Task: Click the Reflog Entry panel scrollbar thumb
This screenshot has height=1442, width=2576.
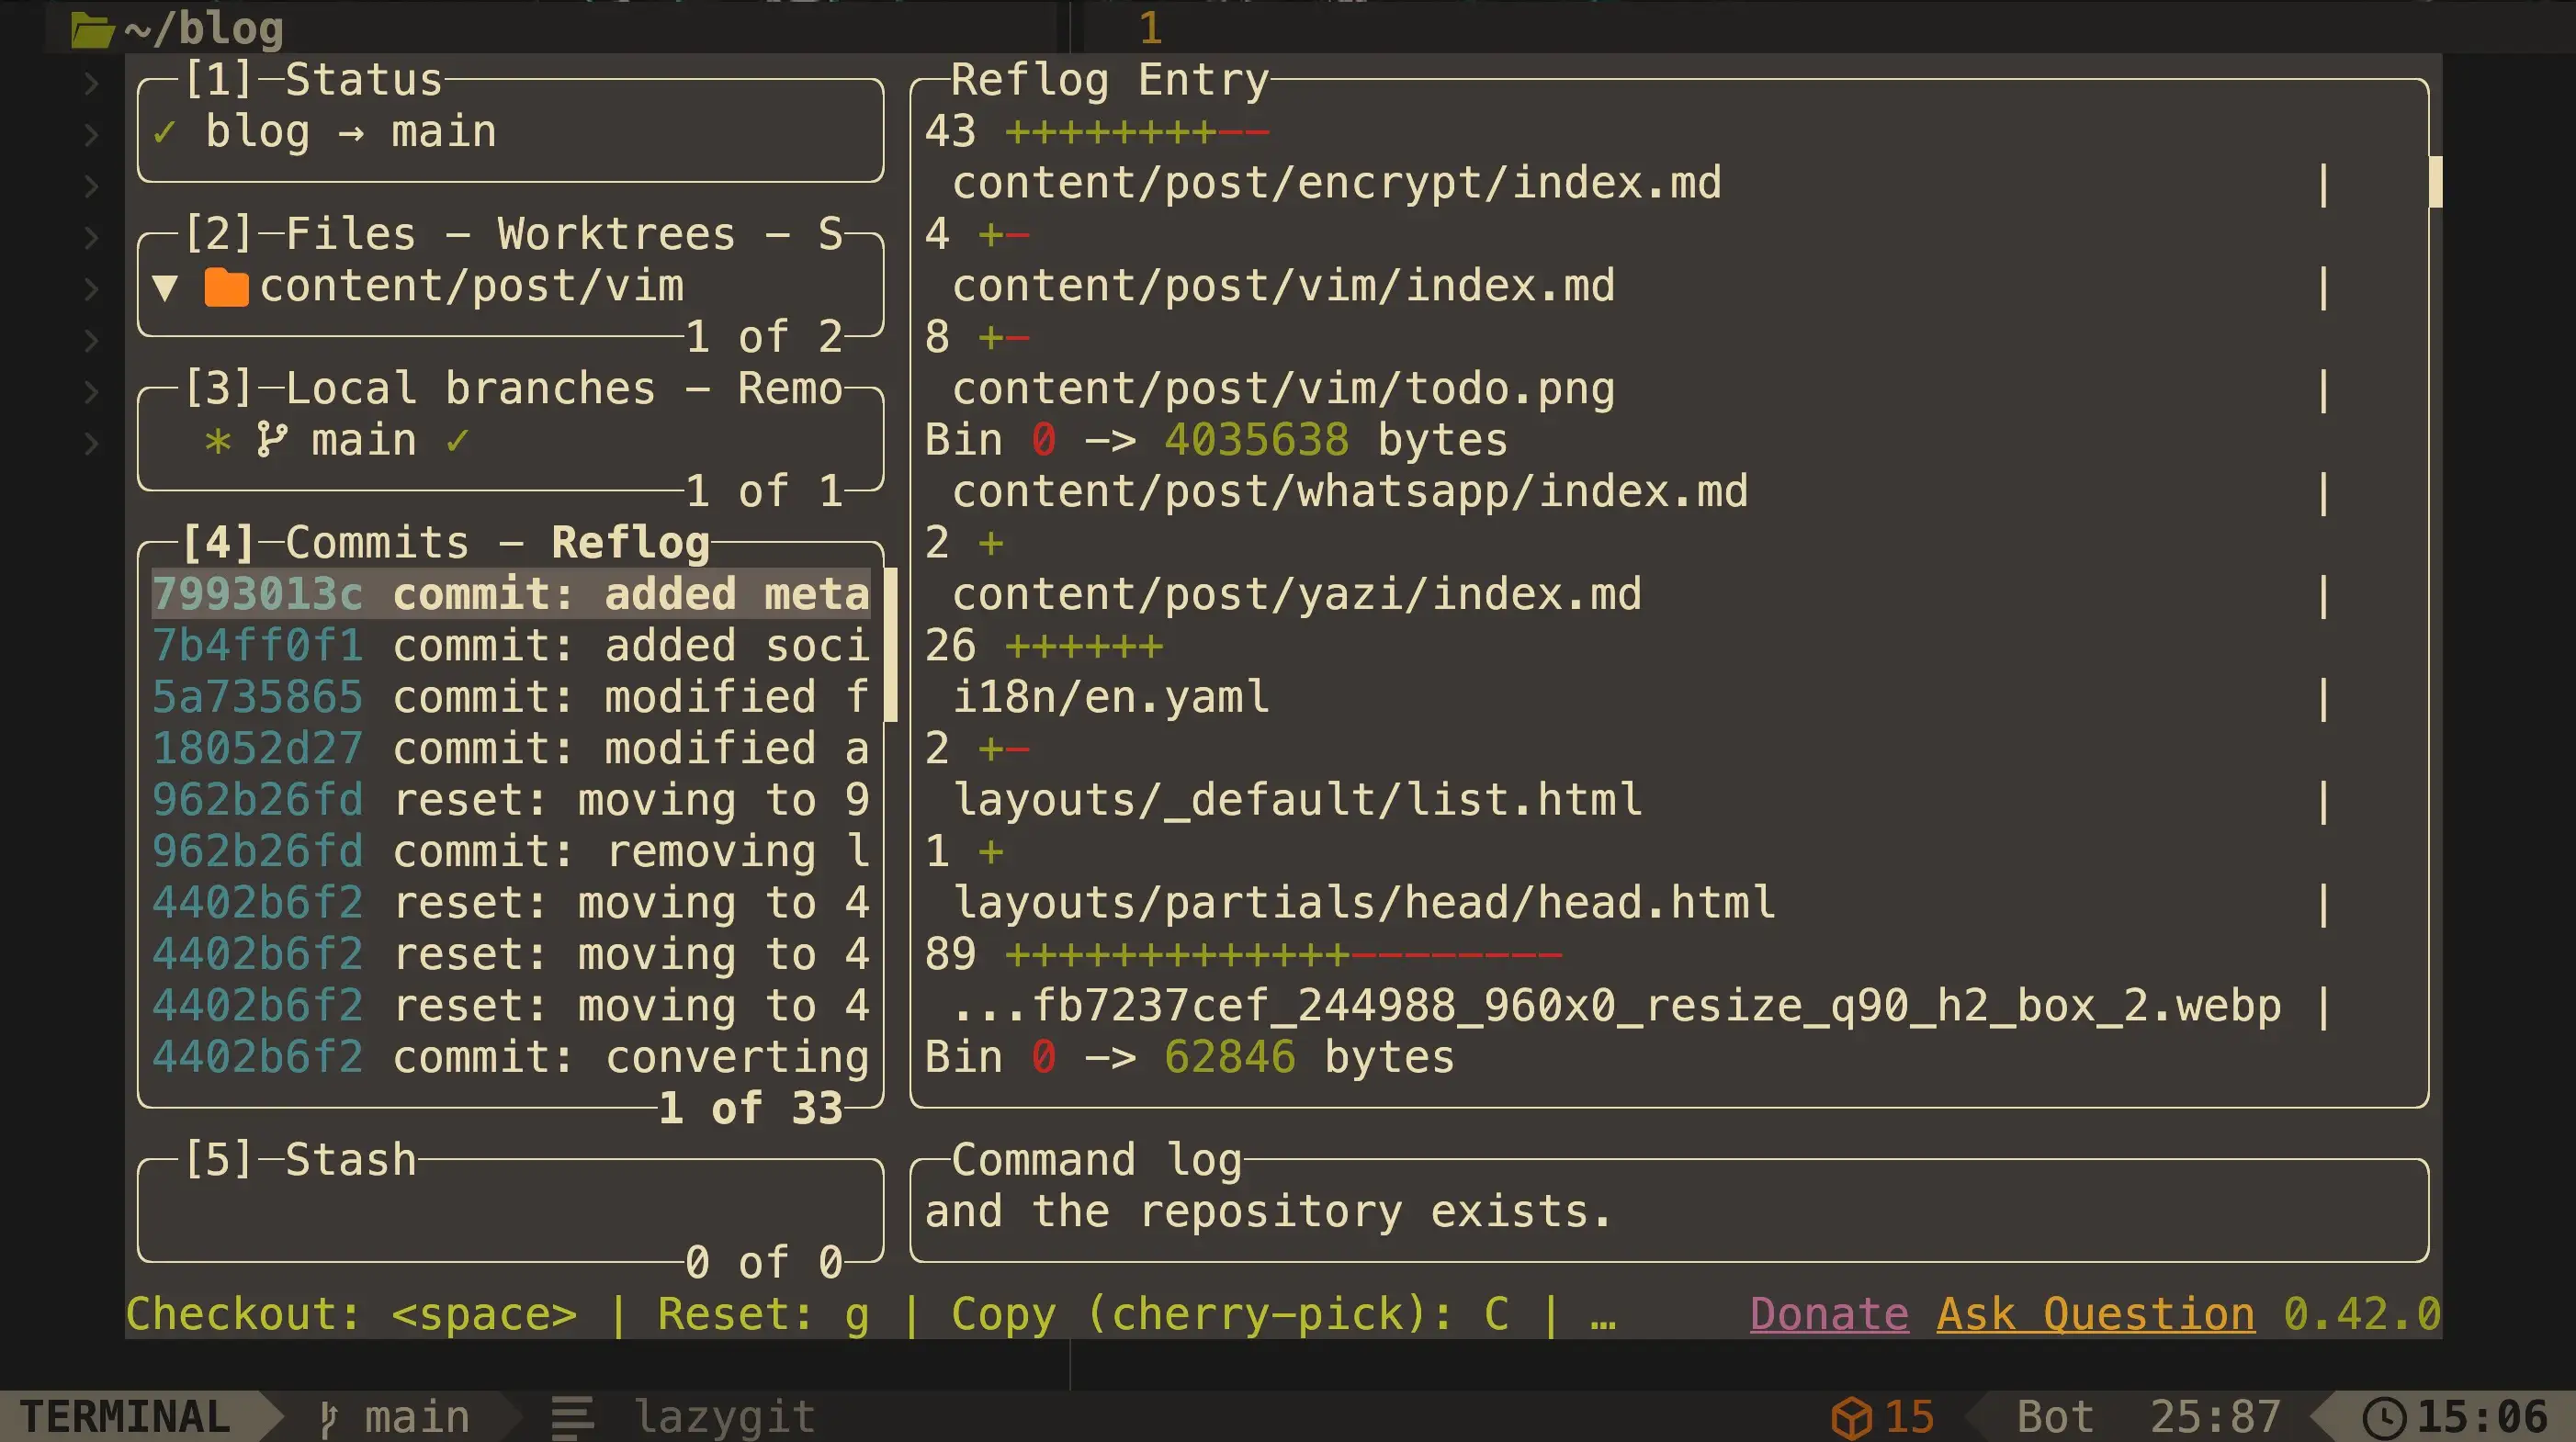Action: pos(2435,181)
